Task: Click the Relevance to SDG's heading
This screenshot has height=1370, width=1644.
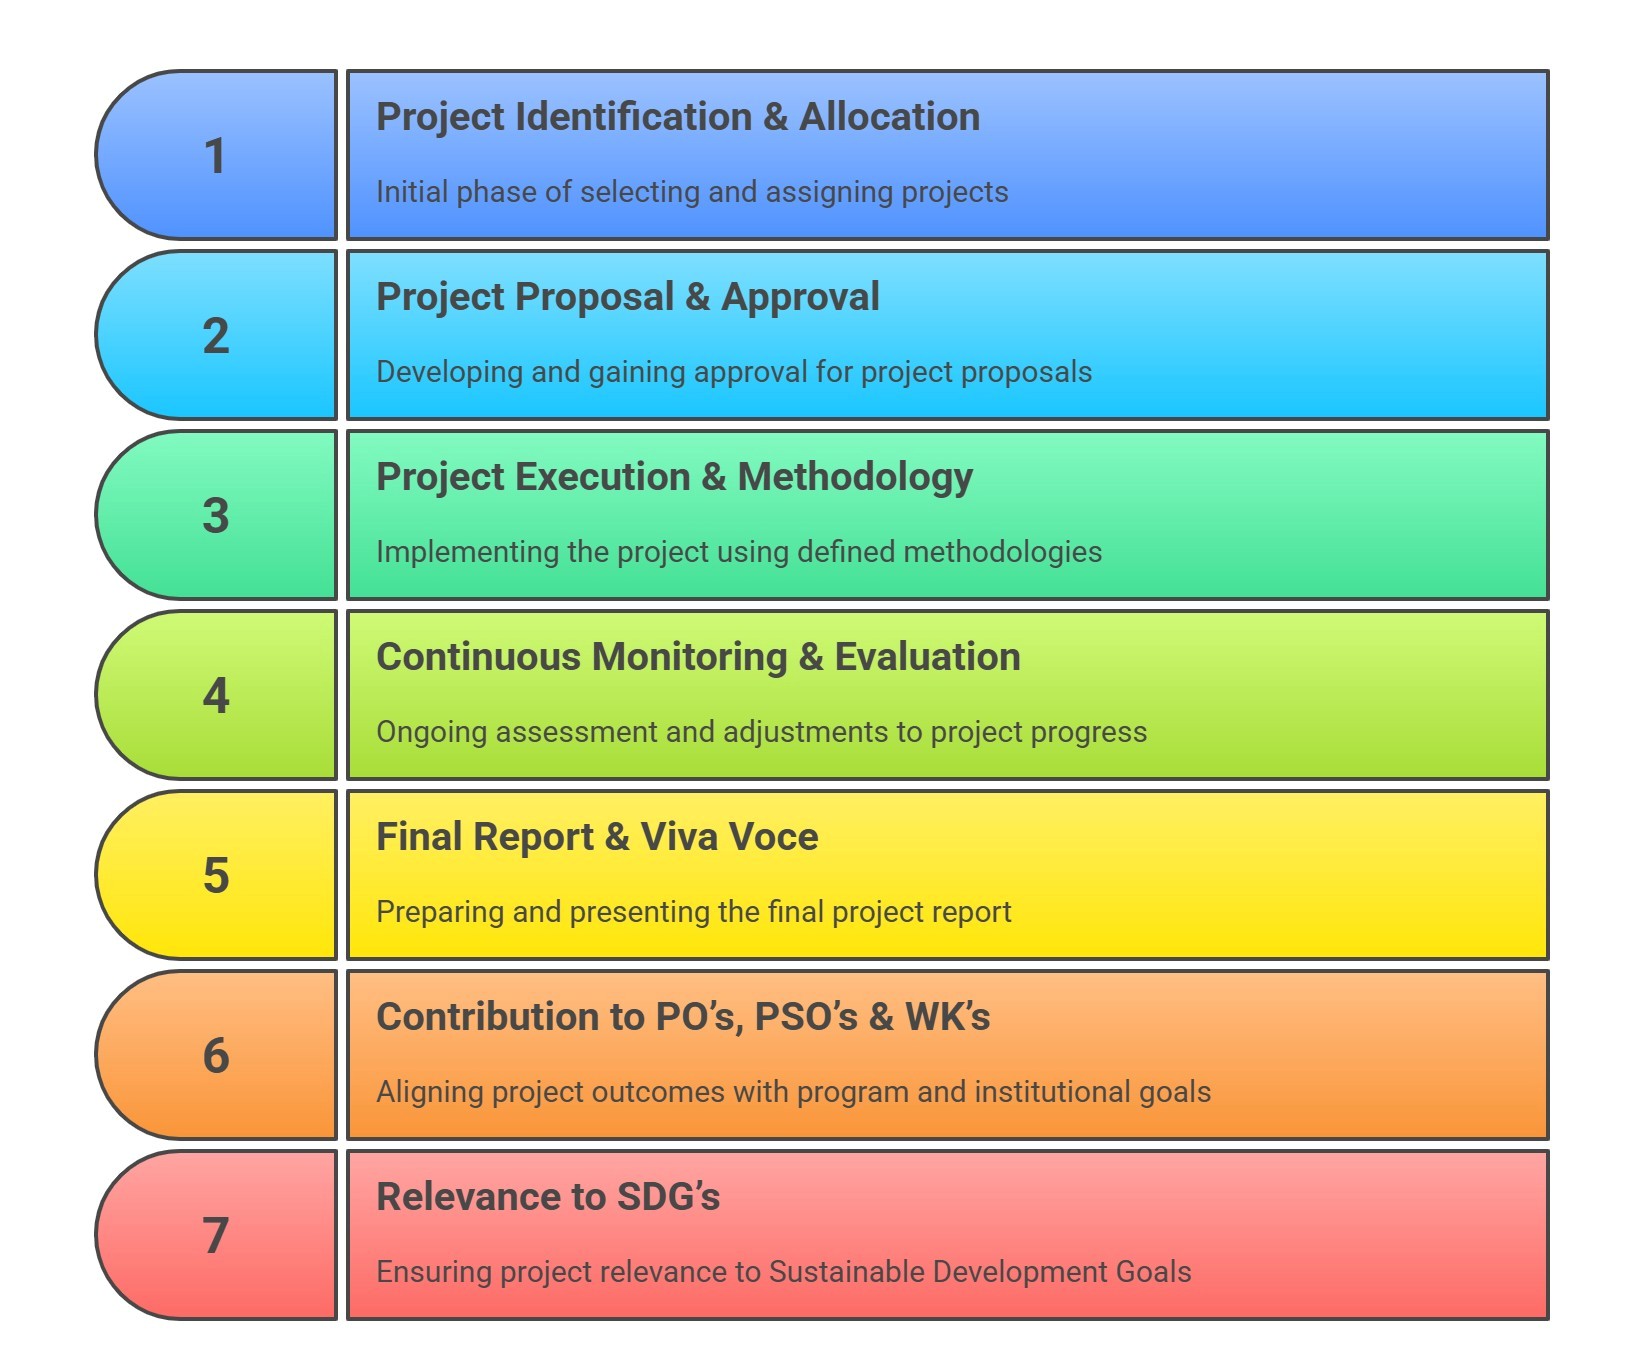Action: coord(548,1197)
